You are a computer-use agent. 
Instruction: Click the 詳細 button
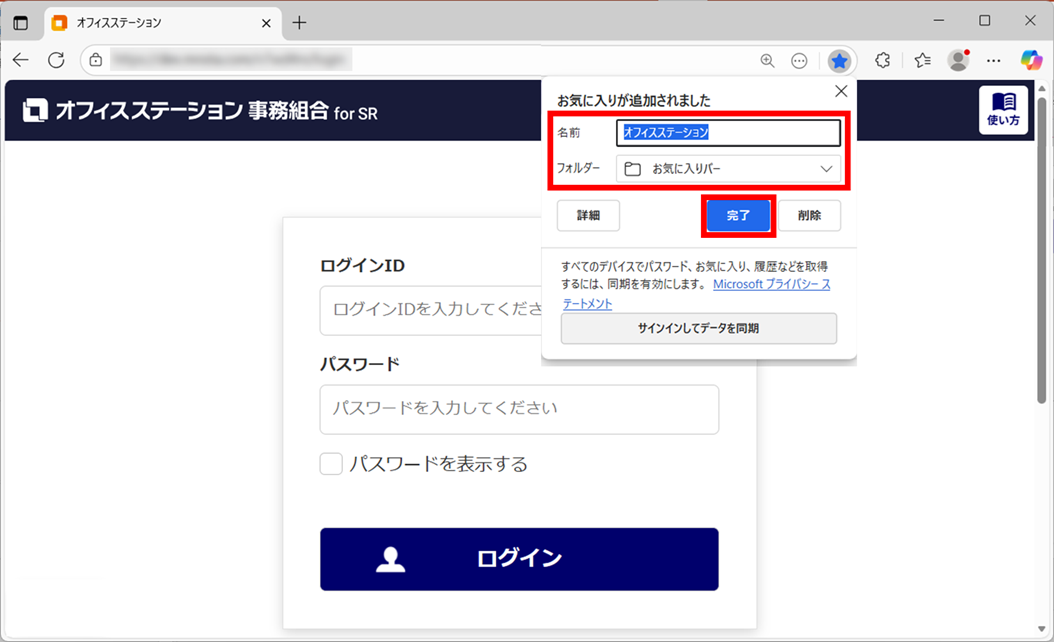tap(588, 215)
